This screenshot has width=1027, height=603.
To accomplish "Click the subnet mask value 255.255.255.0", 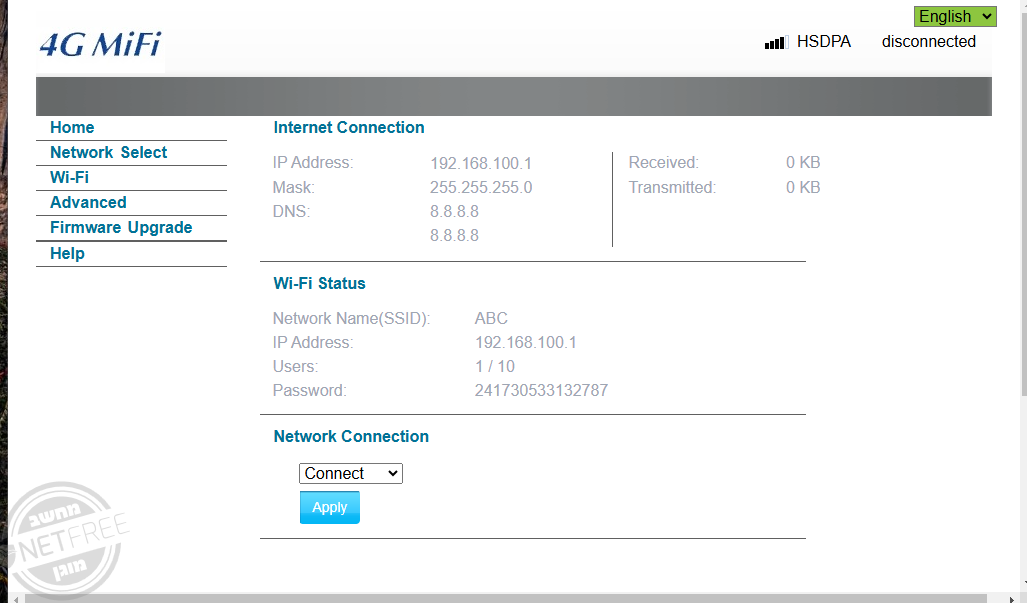I will tap(481, 187).
